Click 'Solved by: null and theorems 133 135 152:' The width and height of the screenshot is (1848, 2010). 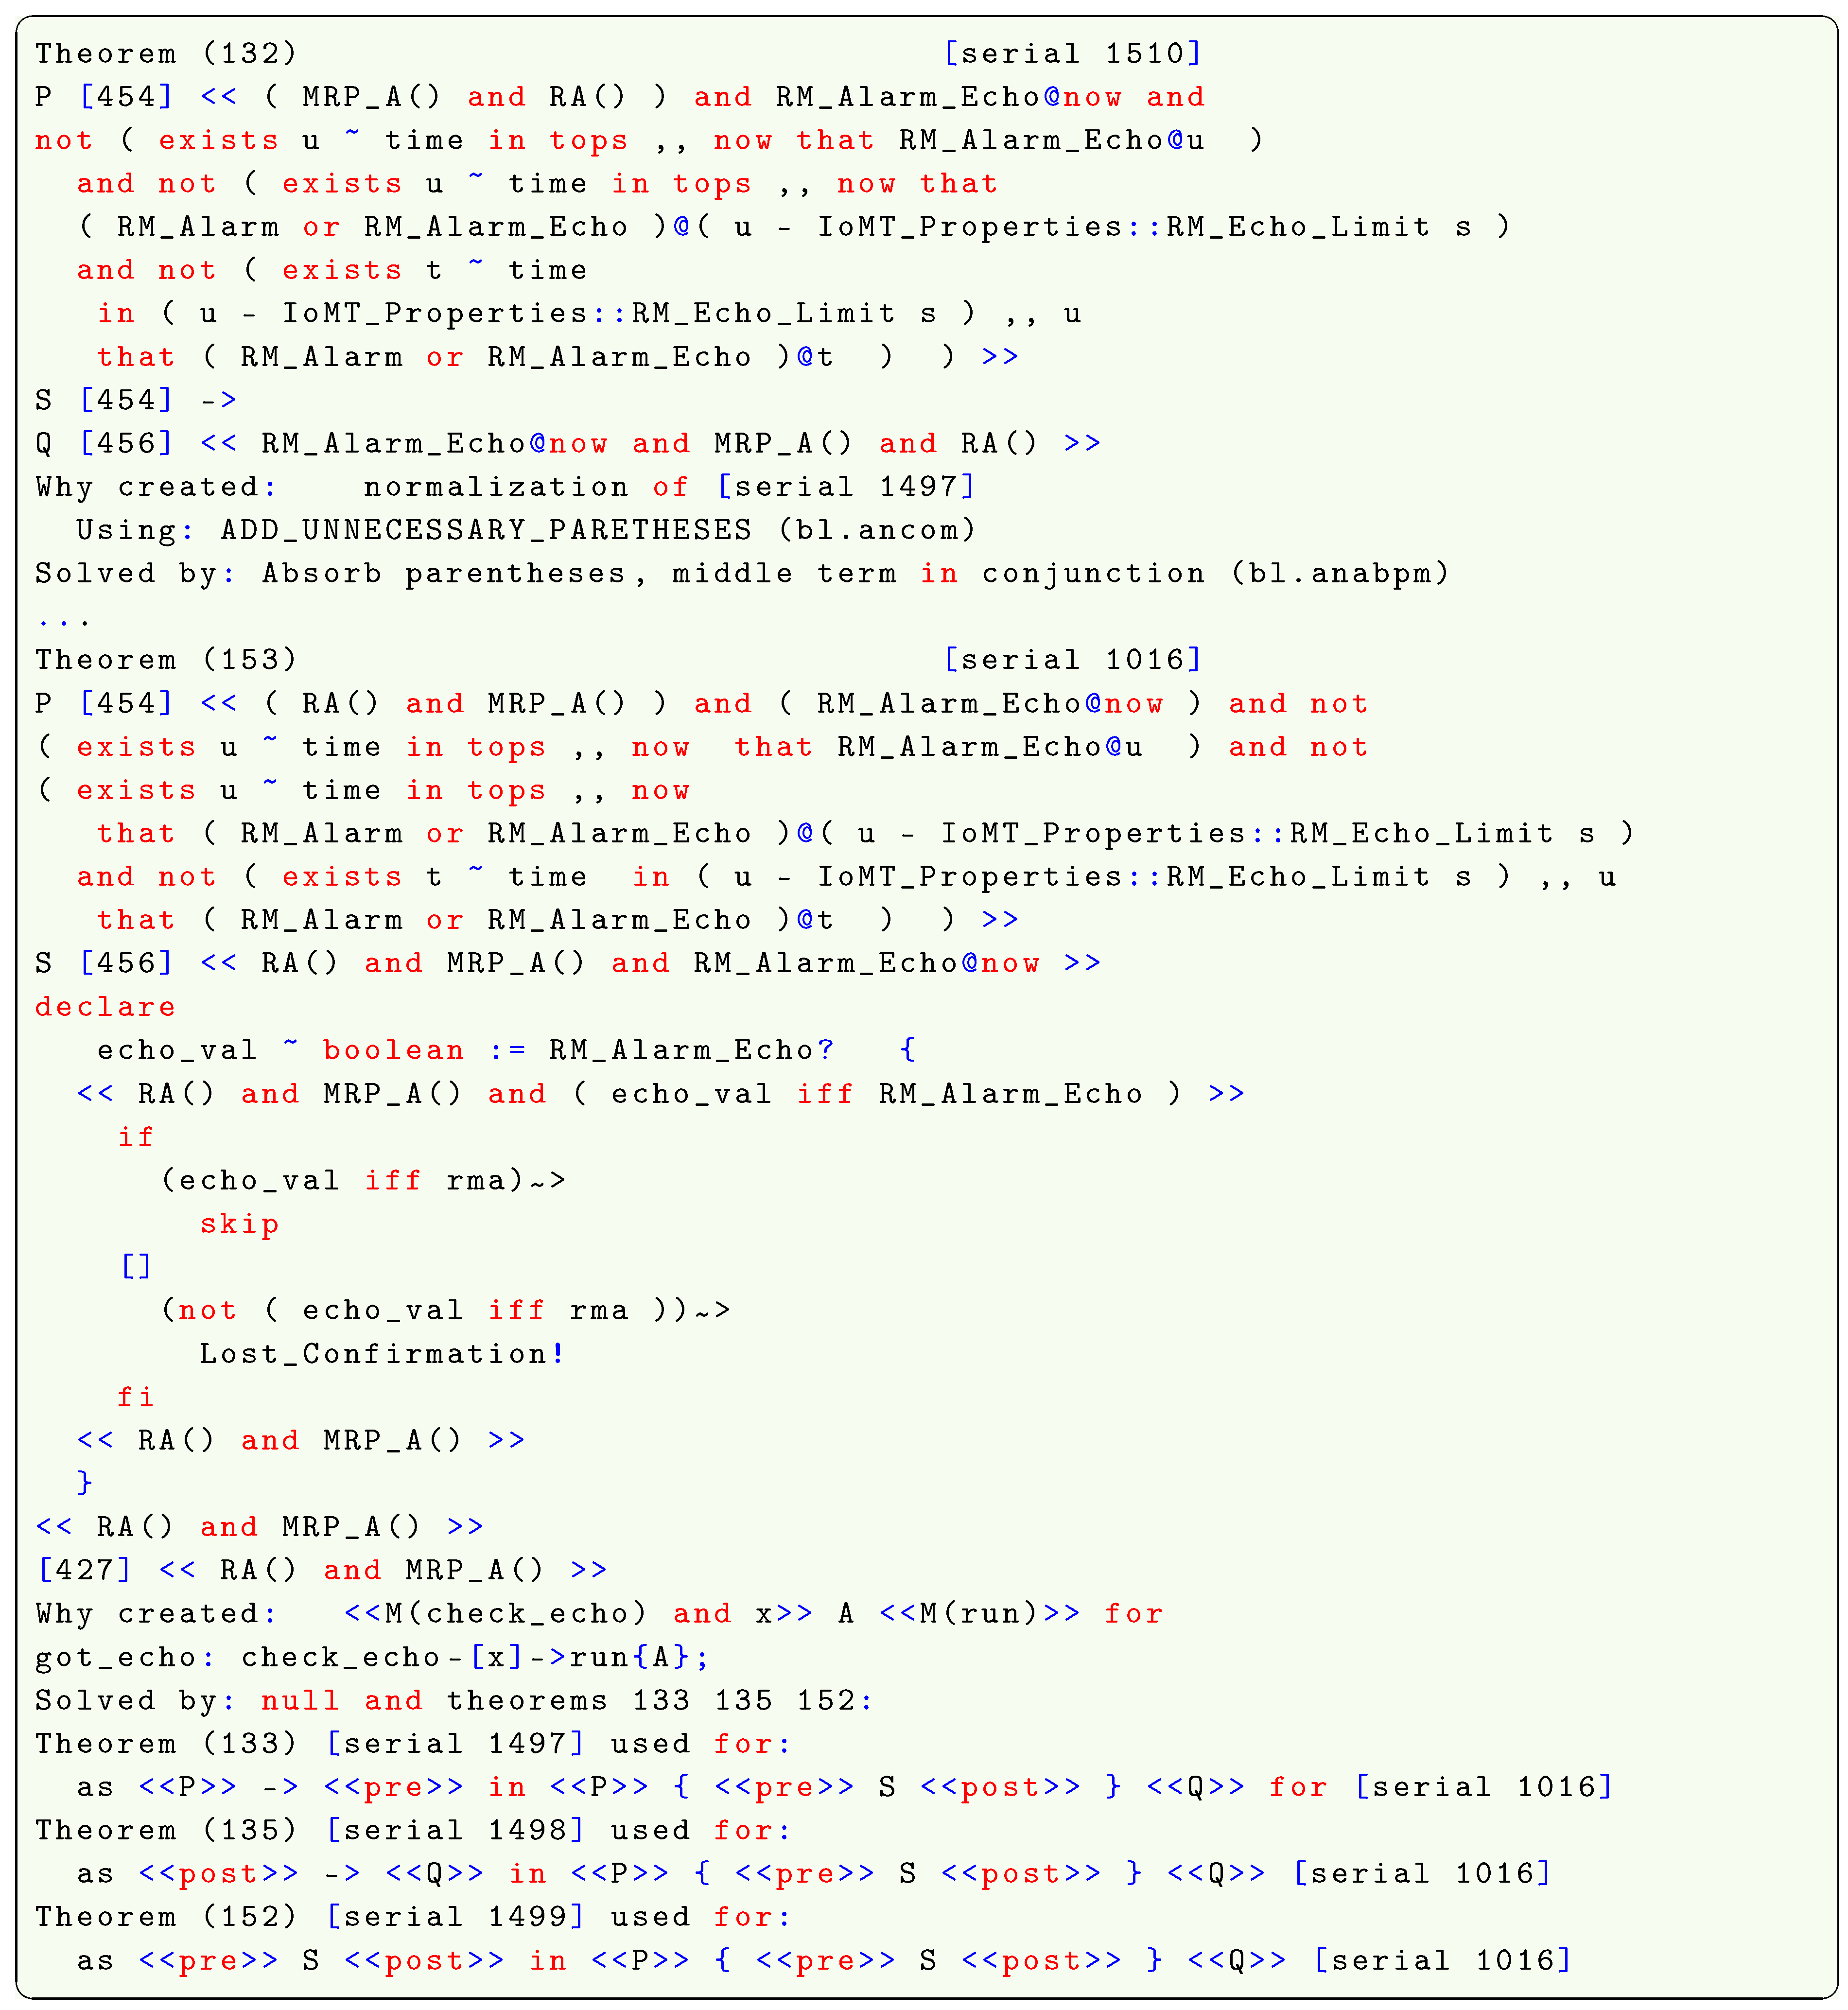click(x=454, y=1700)
